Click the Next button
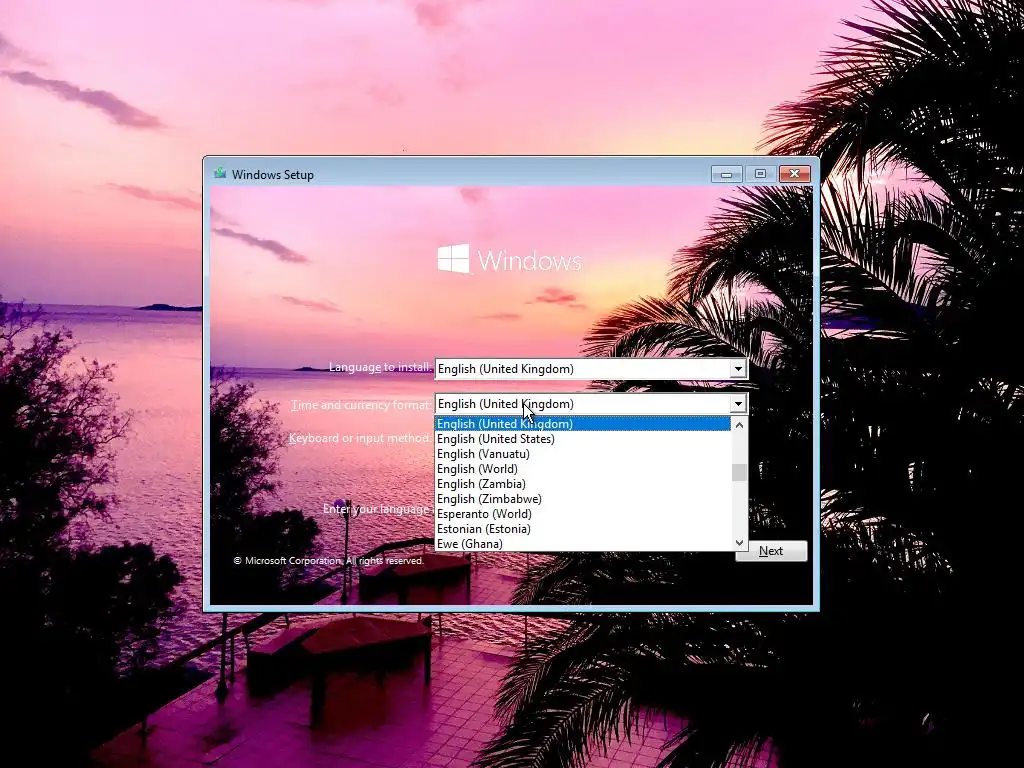Image resolution: width=1024 pixels, height=768 pixels. click(x=771, y=551)
